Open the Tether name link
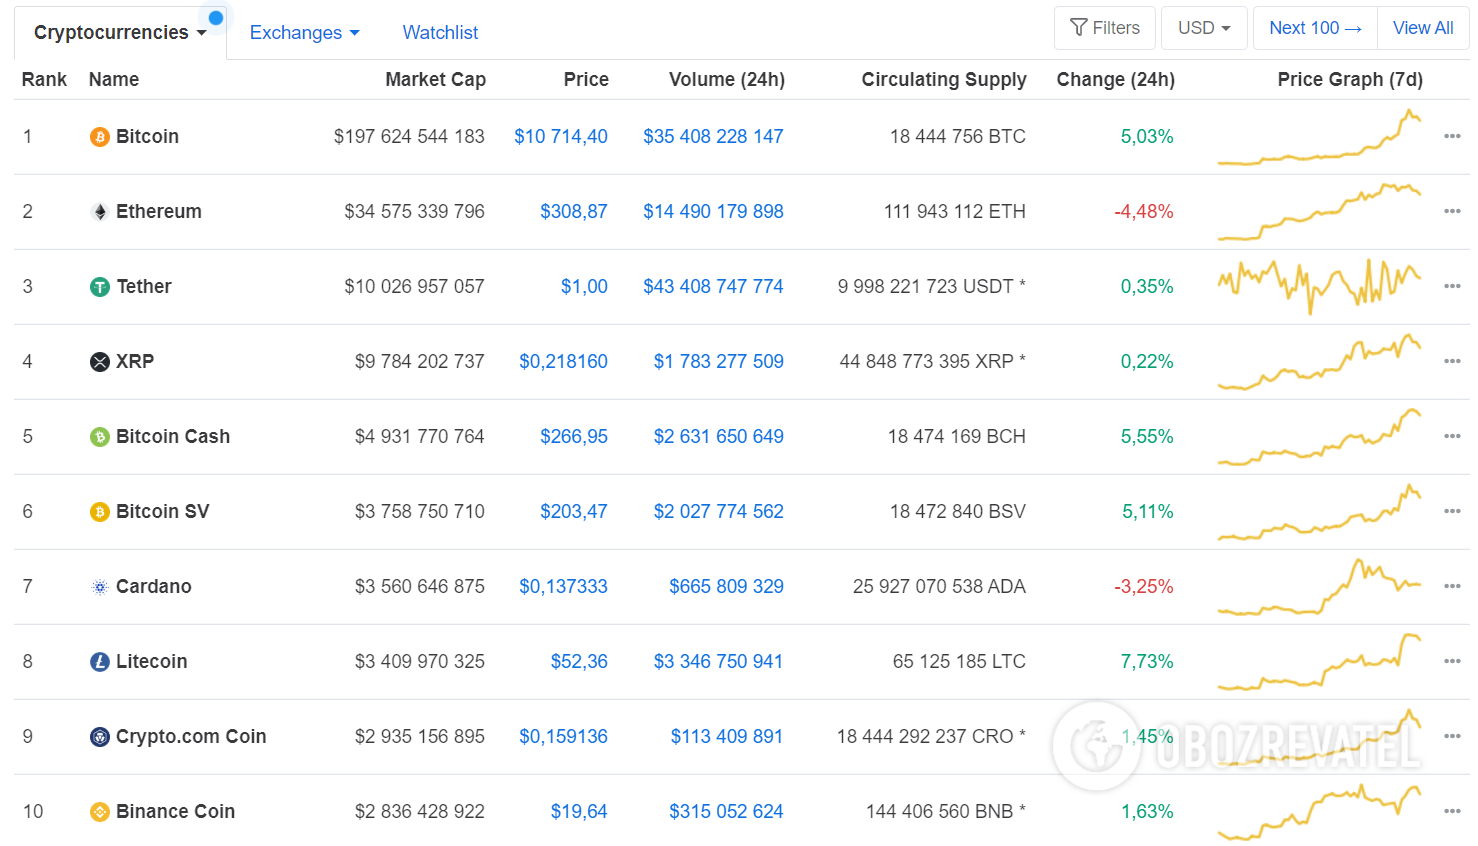Image resolution: width=1478 pixels, height=846 pixels. click(x=144, y=286)
